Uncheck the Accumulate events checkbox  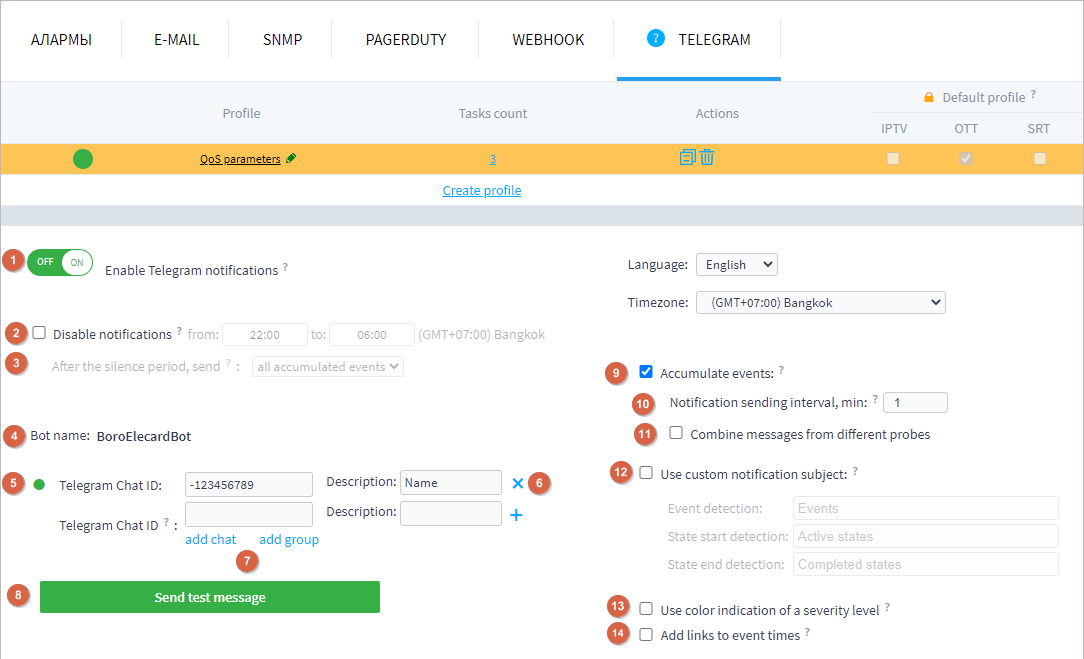click(x=646, y=372)
